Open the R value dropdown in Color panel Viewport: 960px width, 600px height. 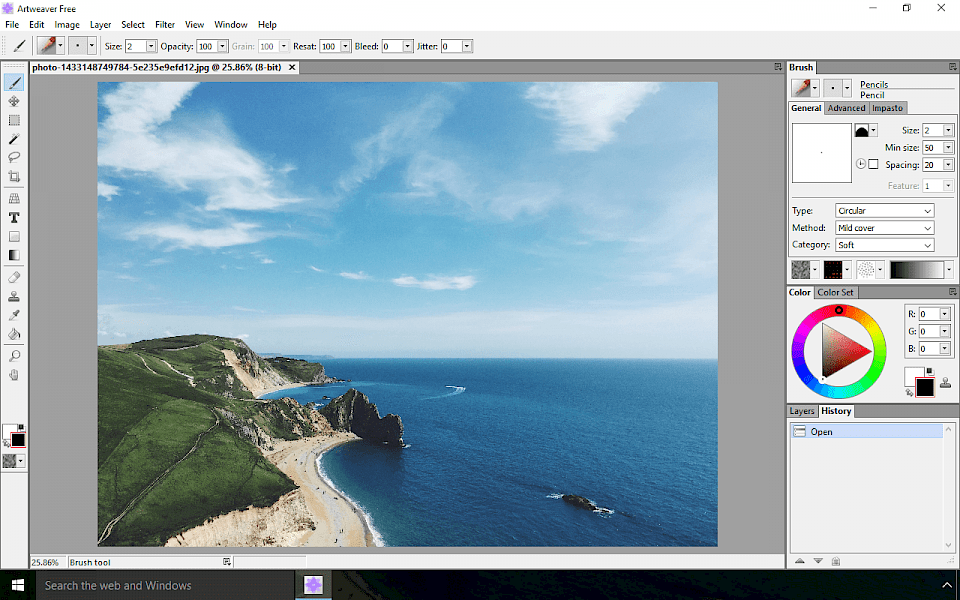coord(945,314)
